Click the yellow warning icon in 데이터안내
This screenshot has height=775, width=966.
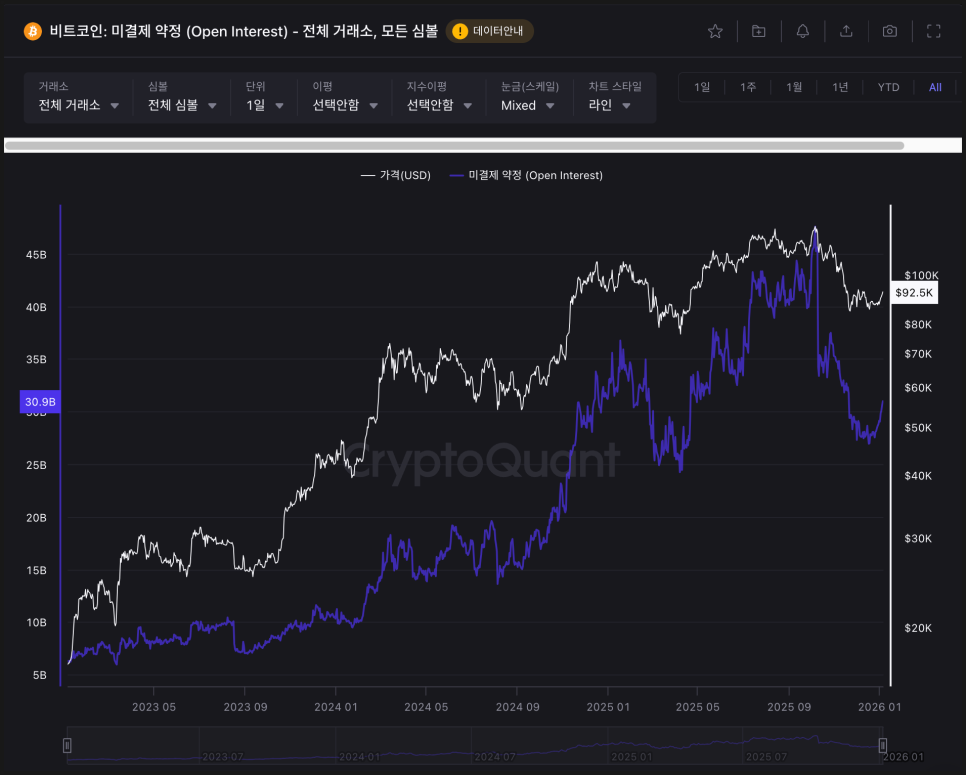pos(460,31)
